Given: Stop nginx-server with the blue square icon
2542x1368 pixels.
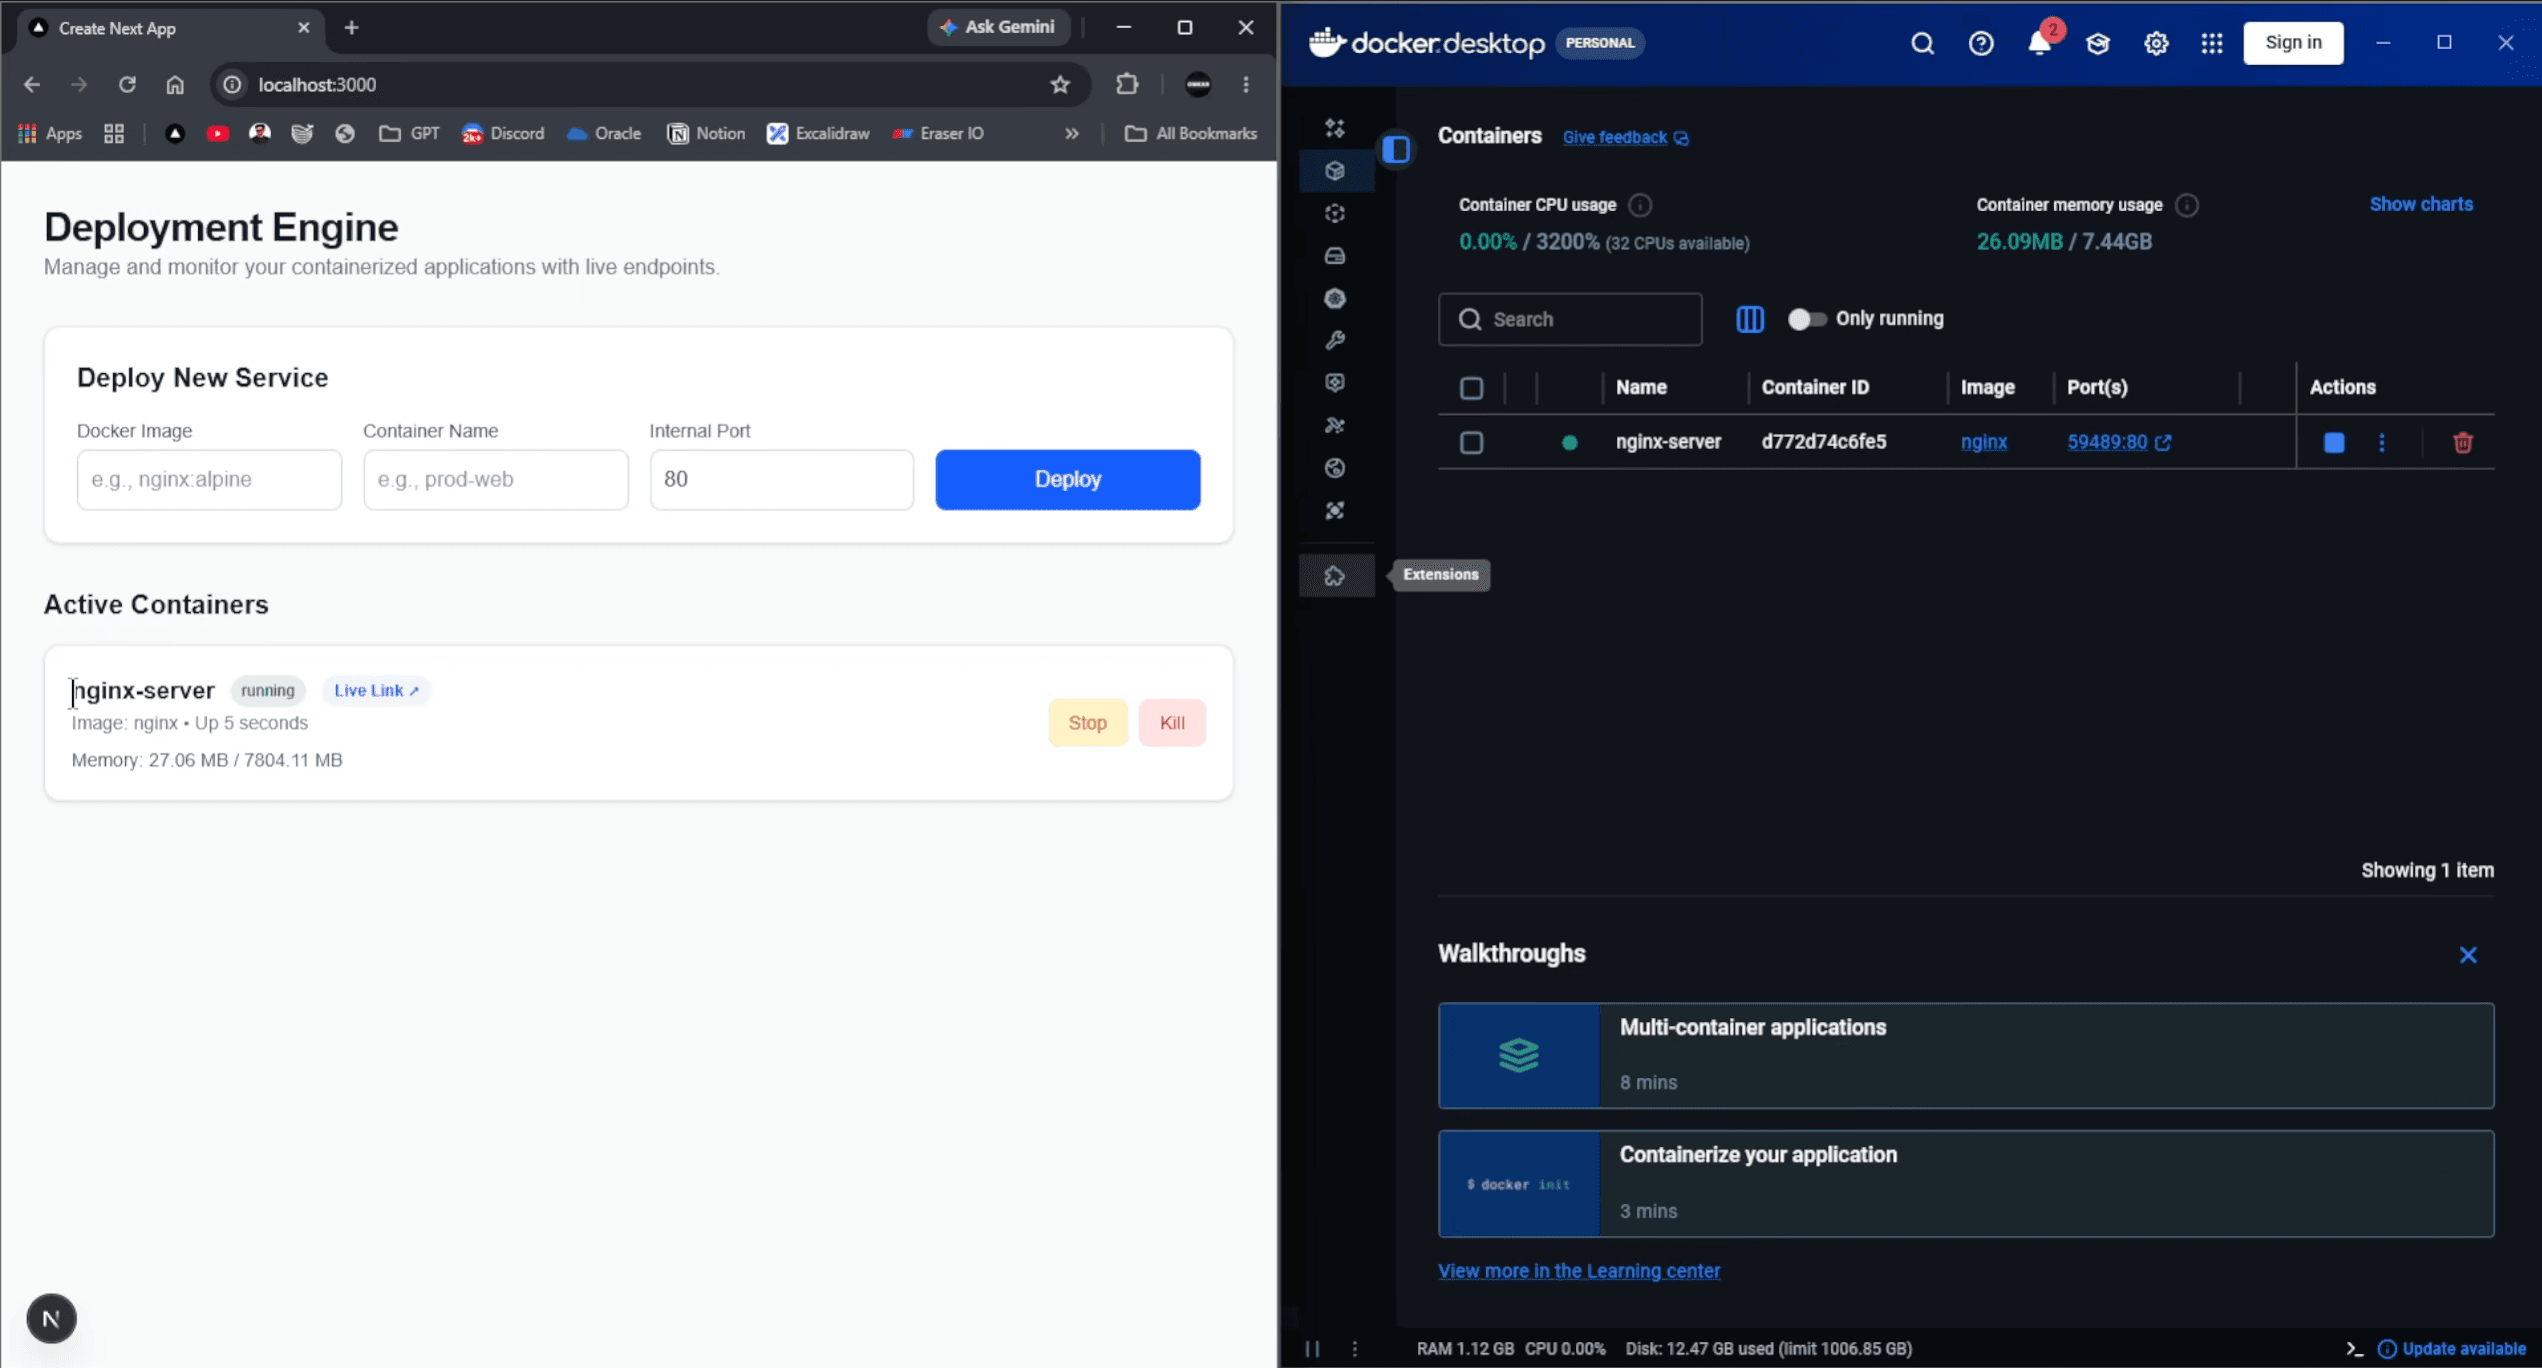Looking at the screenshot, I should tap(2334, 443).
